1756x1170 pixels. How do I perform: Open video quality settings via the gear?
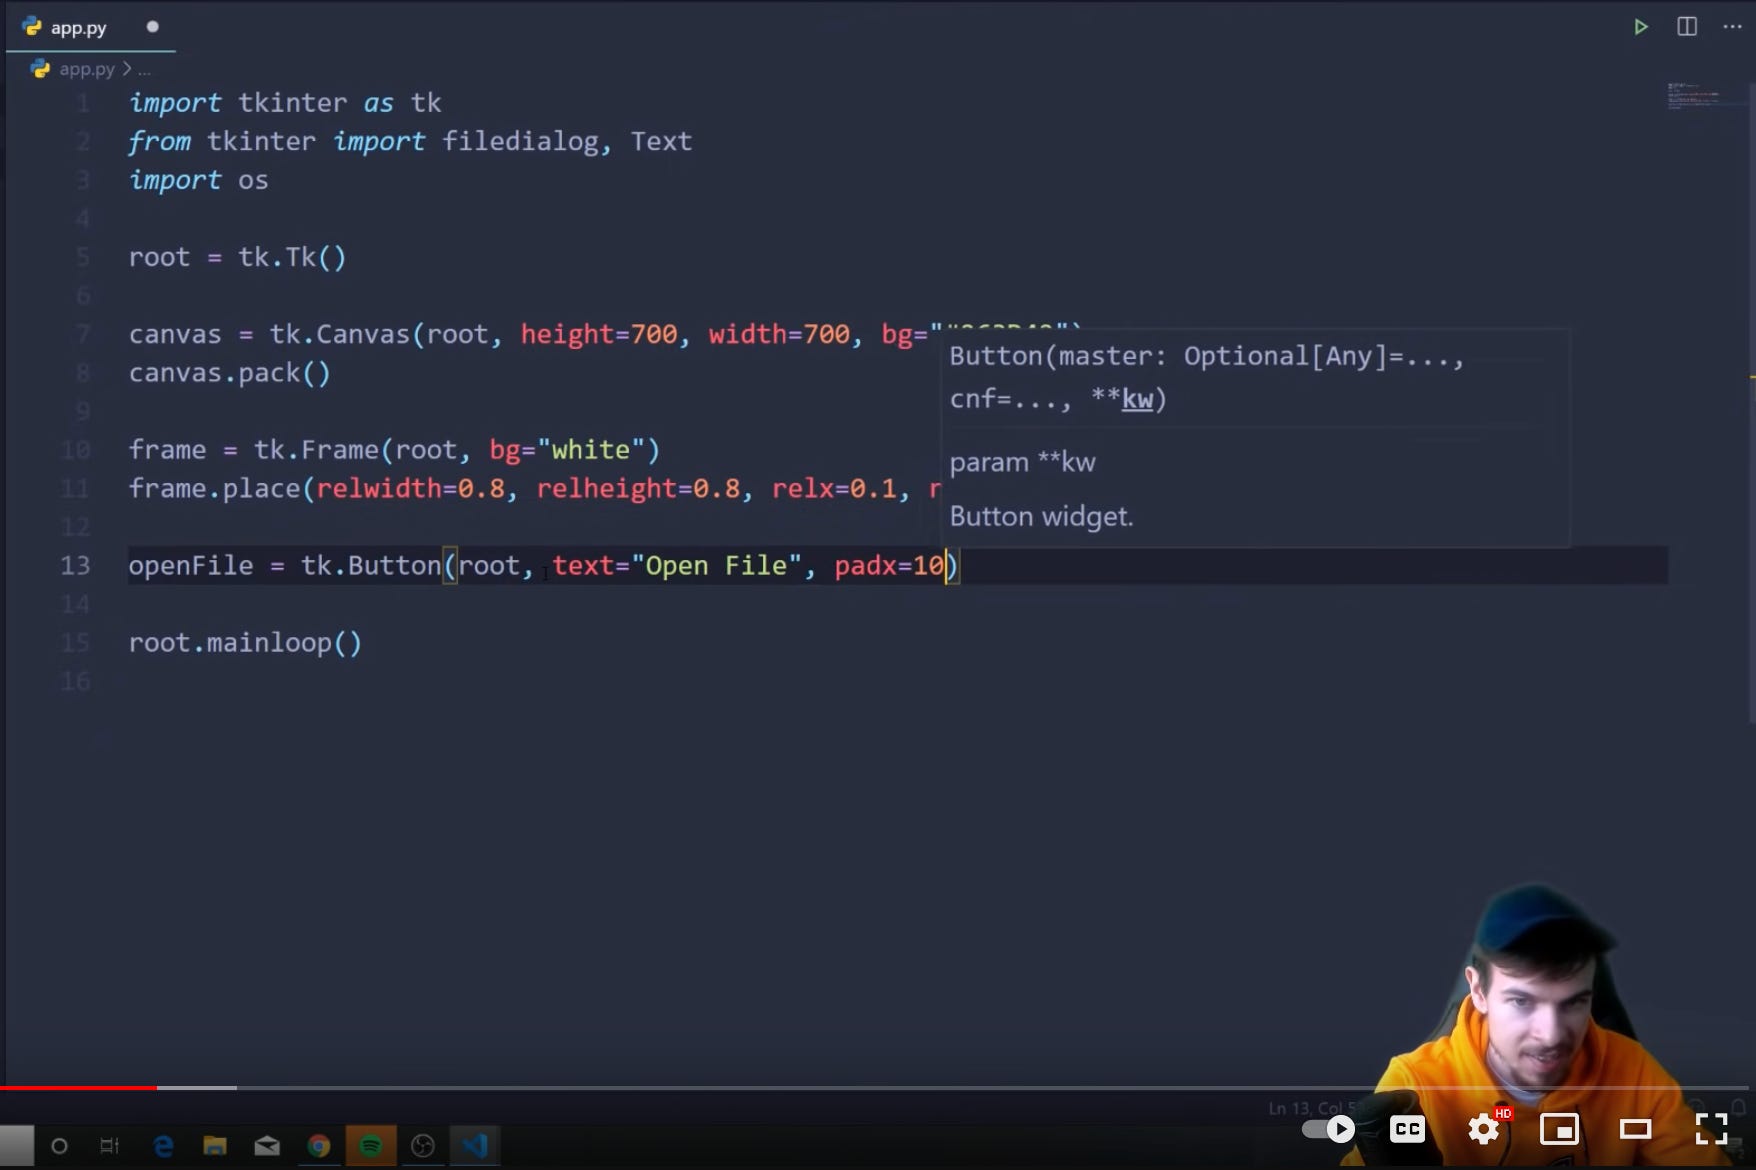point(1483,1129)
